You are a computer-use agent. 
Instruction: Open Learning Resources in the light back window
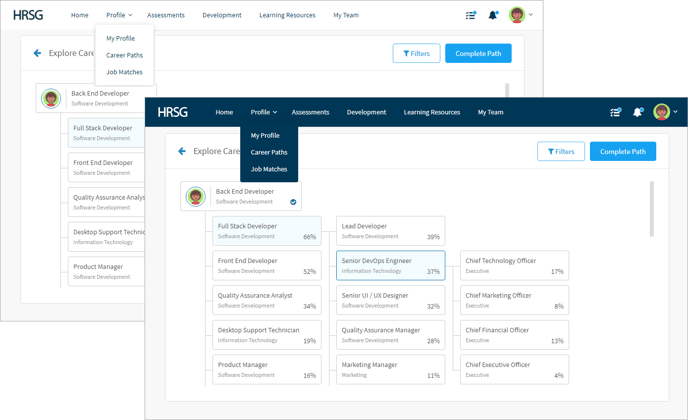[287, 15]
